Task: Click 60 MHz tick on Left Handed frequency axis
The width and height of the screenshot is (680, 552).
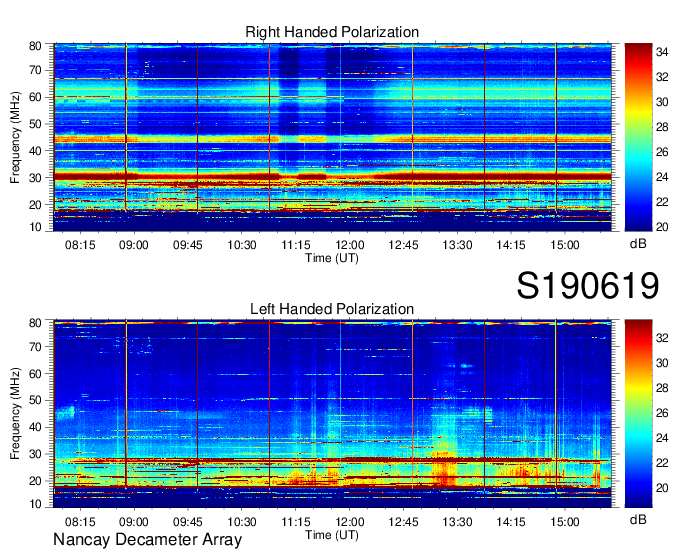Action: 35,374
